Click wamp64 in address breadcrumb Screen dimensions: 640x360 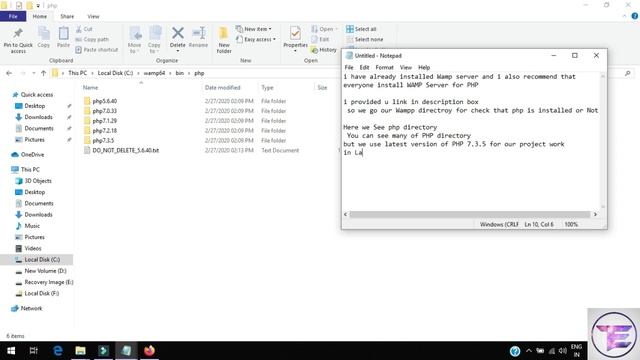pos(154,73)
